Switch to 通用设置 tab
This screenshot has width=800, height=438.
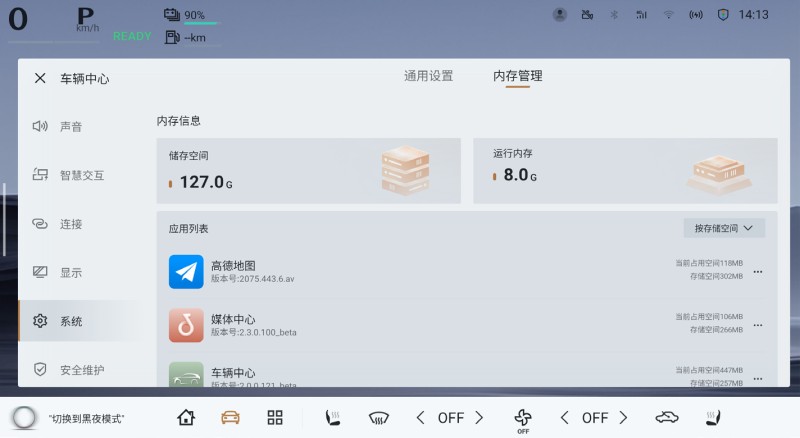click(429, 76)
